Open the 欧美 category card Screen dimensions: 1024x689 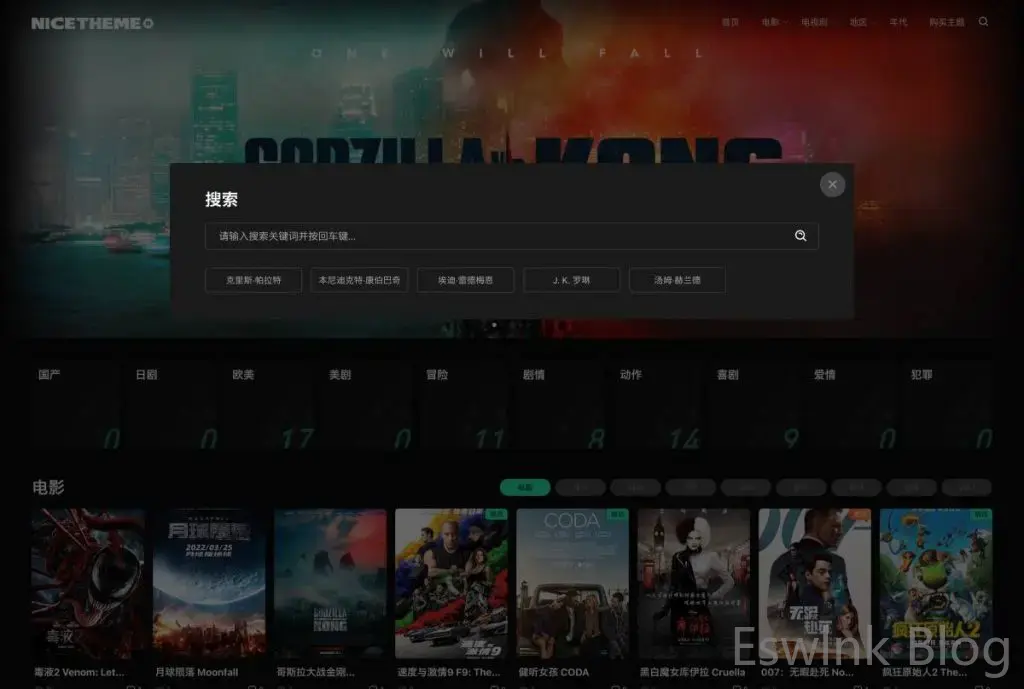tap(271, 406)
